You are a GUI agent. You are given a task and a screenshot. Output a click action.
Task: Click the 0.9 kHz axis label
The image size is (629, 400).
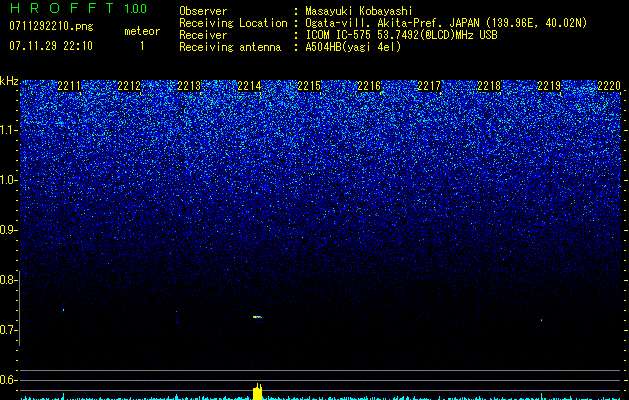[x=6, y=230]
